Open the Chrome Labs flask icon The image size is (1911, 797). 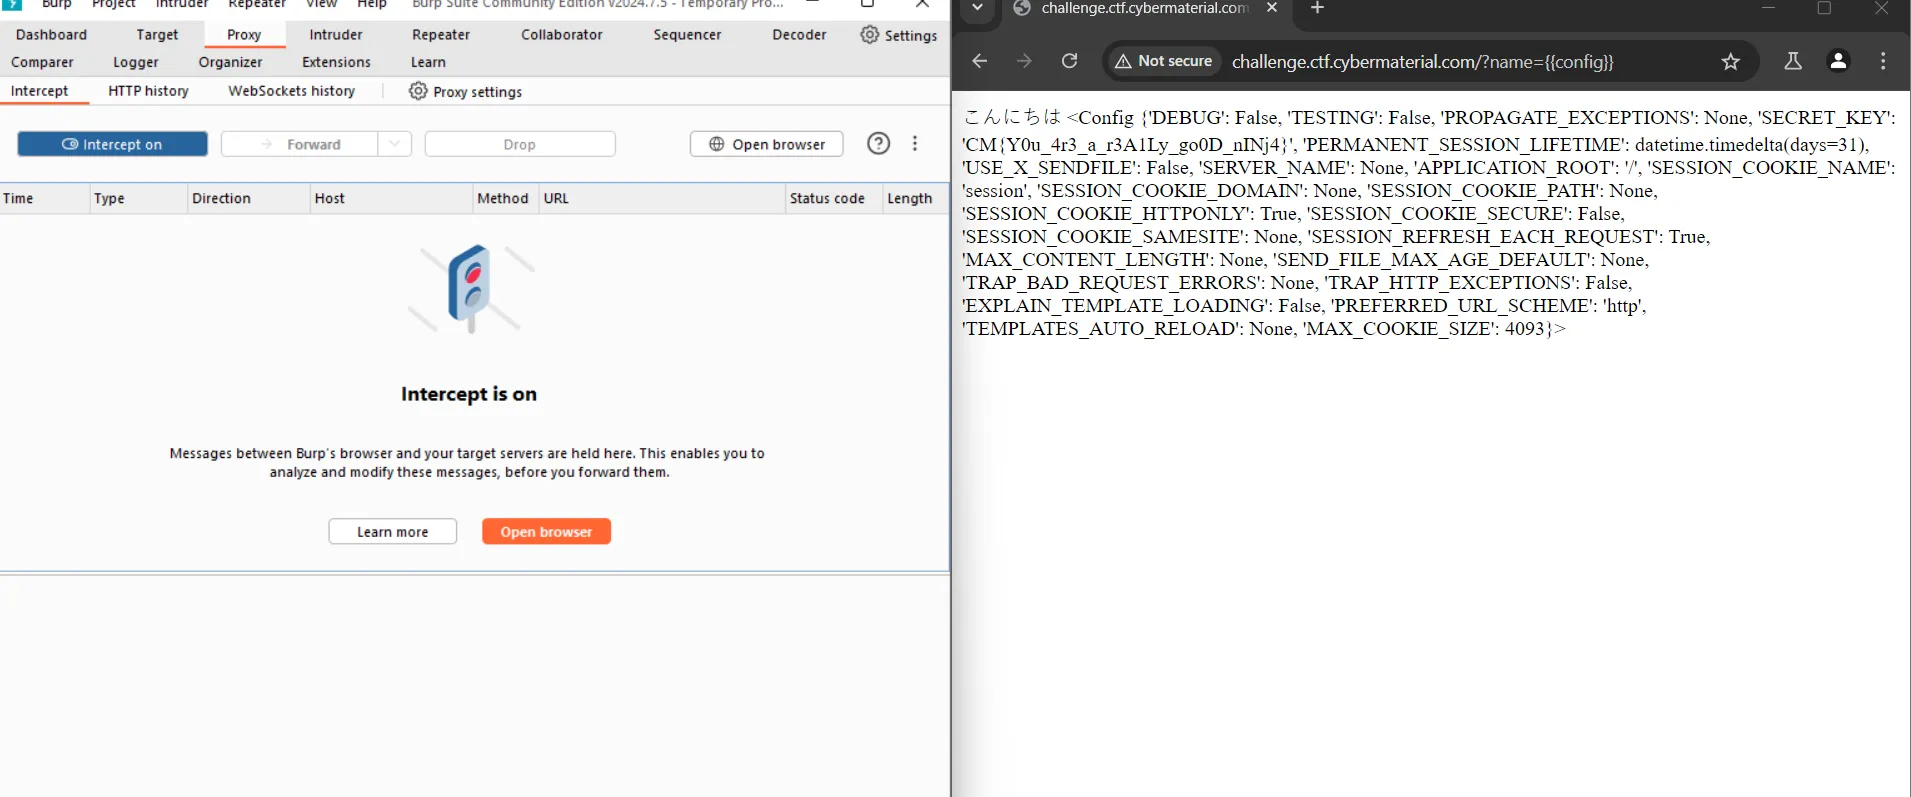tap(1793, 61)
